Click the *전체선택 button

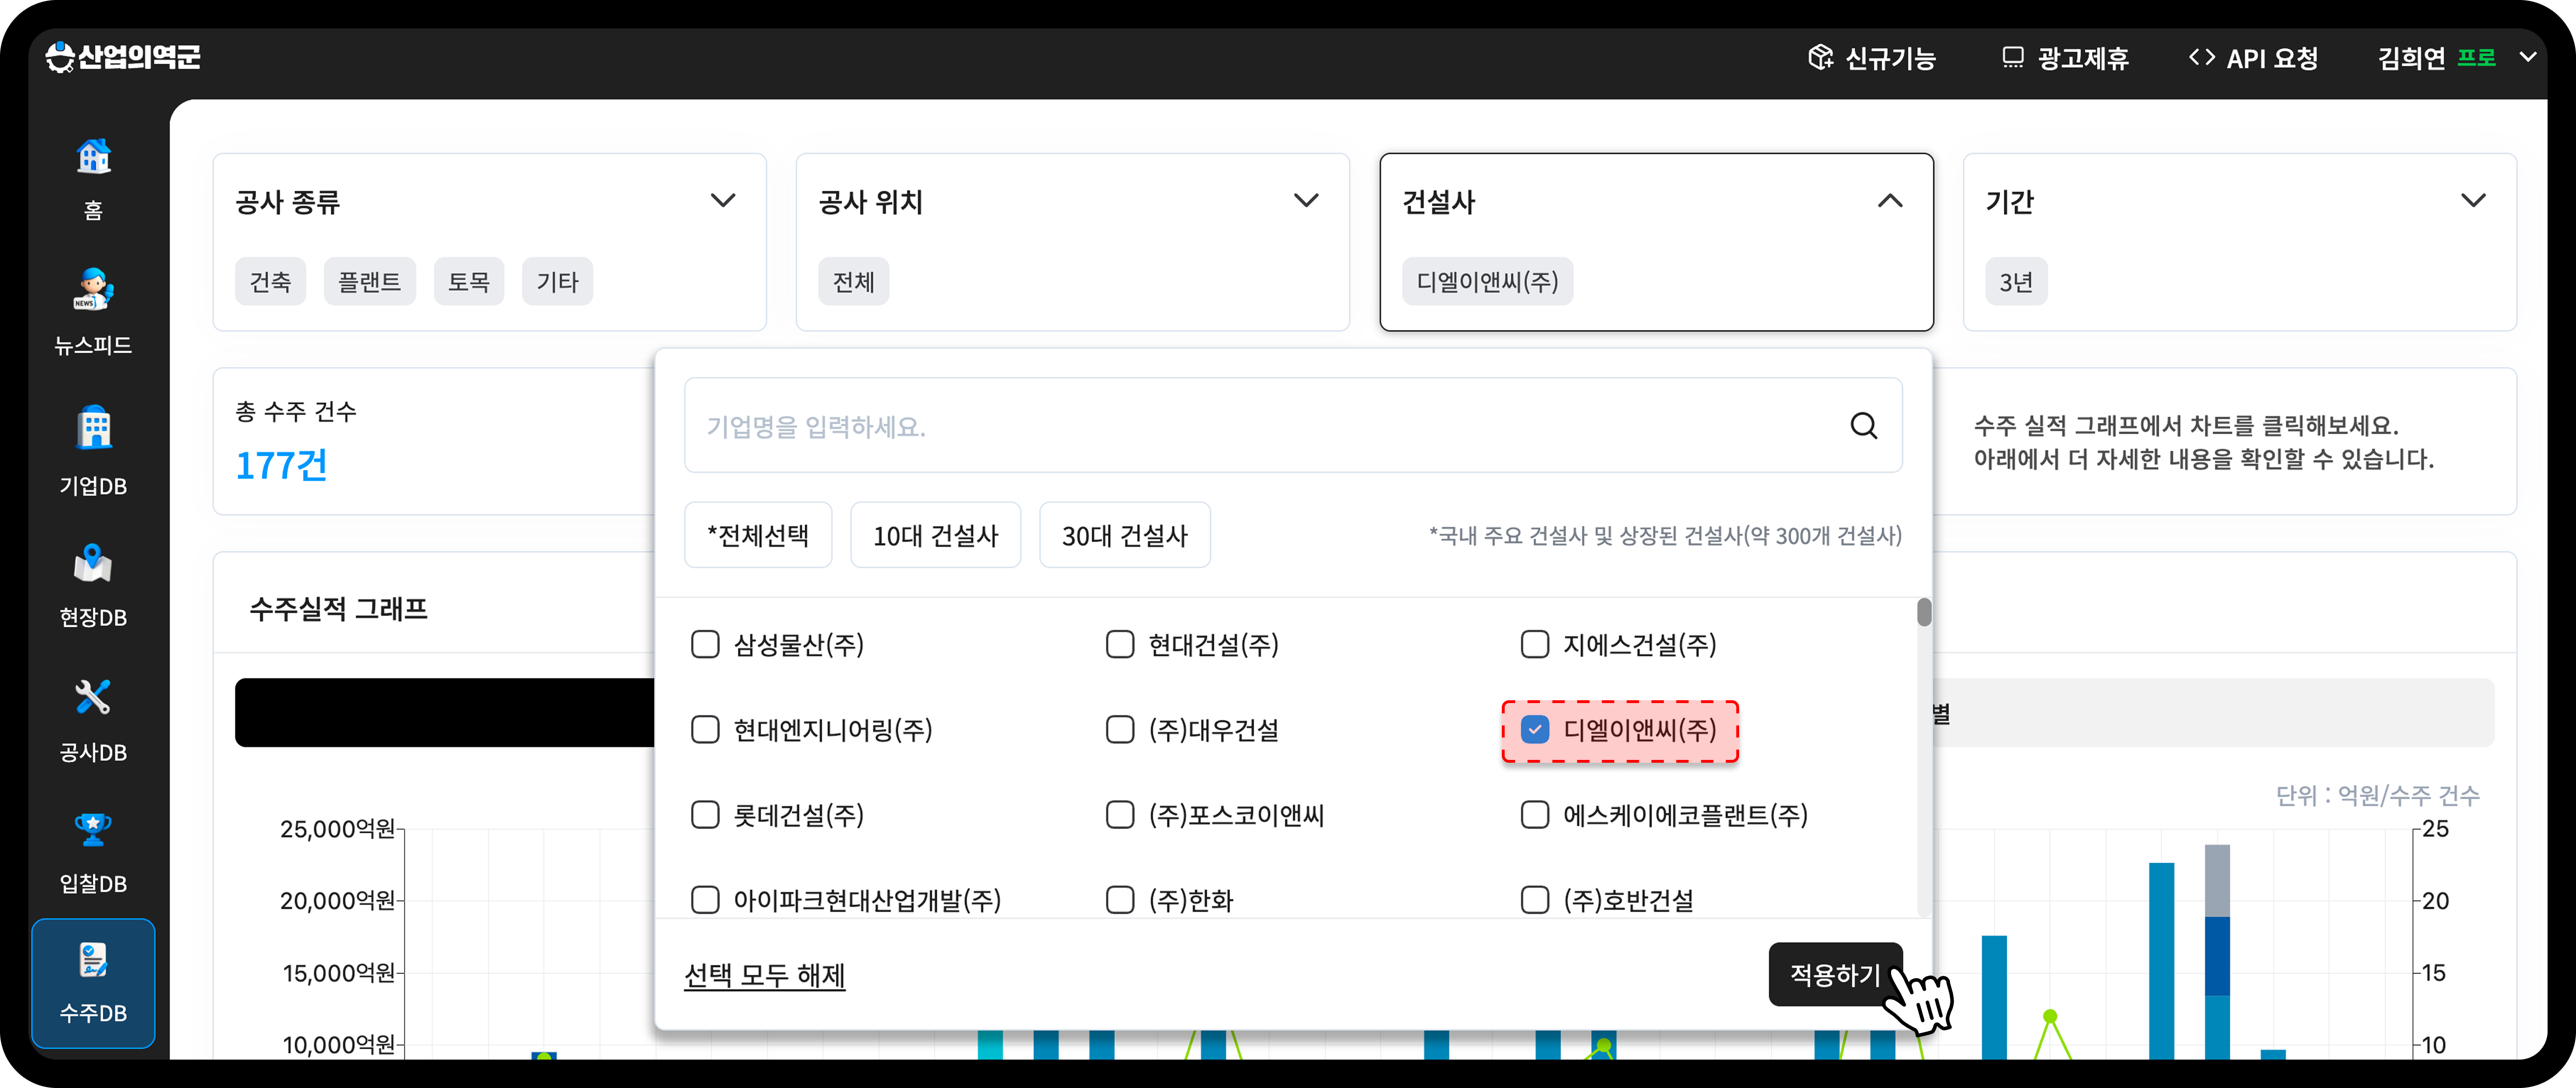point(758,535)
